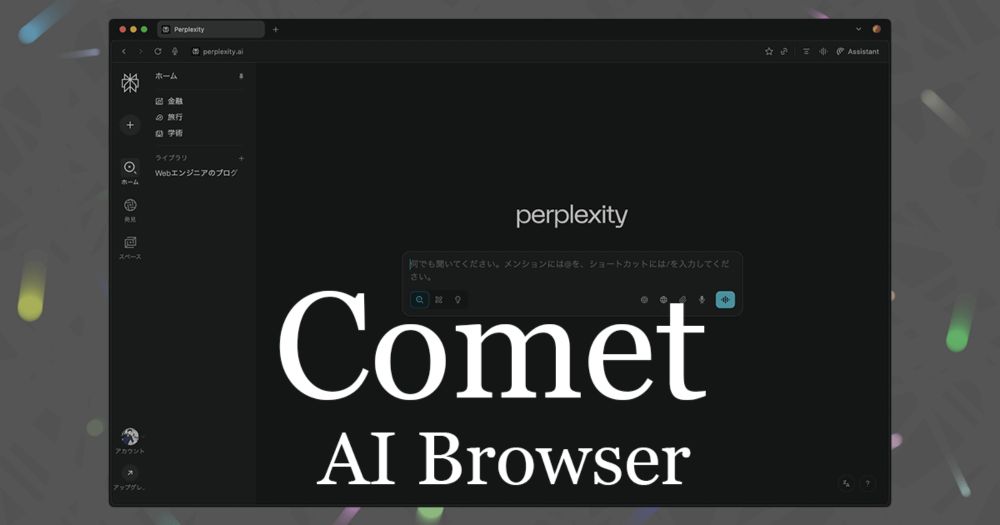This screenshot has height=525, width=1000.
Task: Start voice mode with the teal waveform button
Action: click(x=725, y=300)
